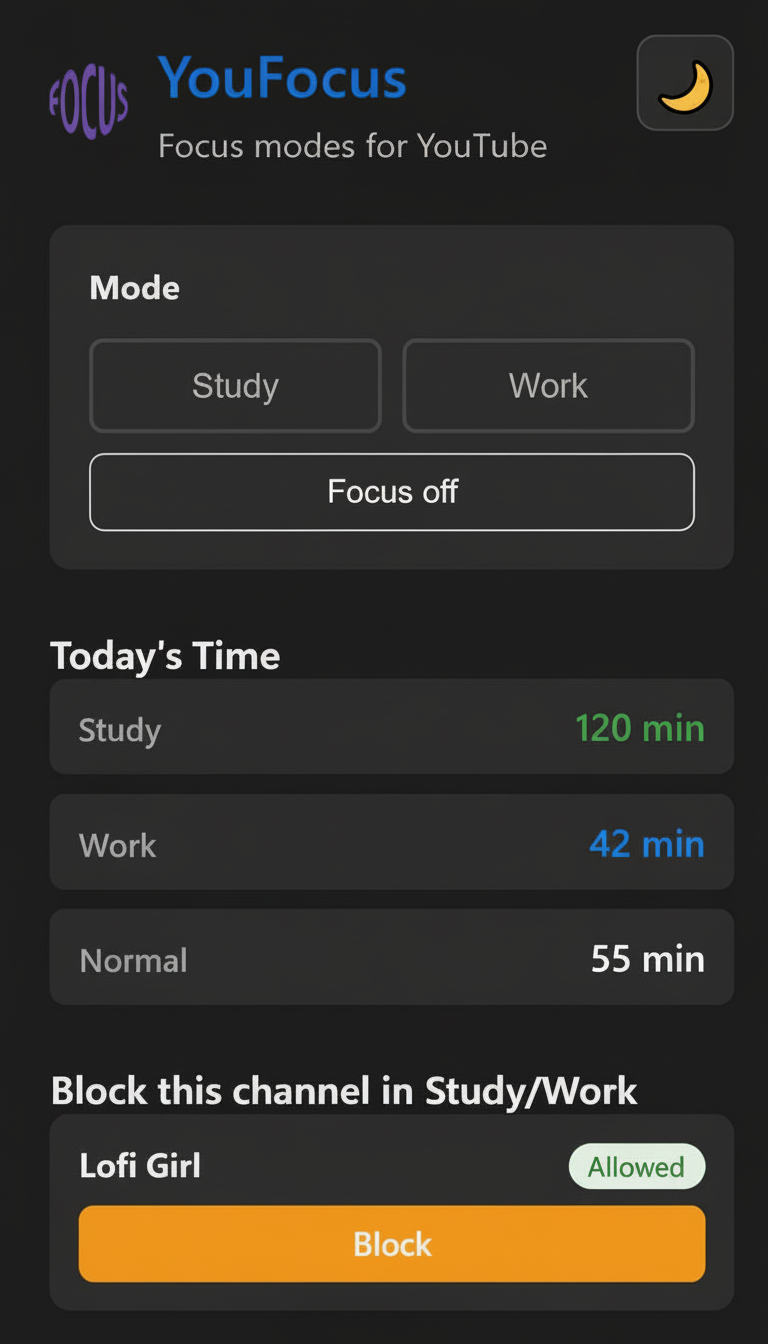Click the Lofi Girl channel name

140,1166
